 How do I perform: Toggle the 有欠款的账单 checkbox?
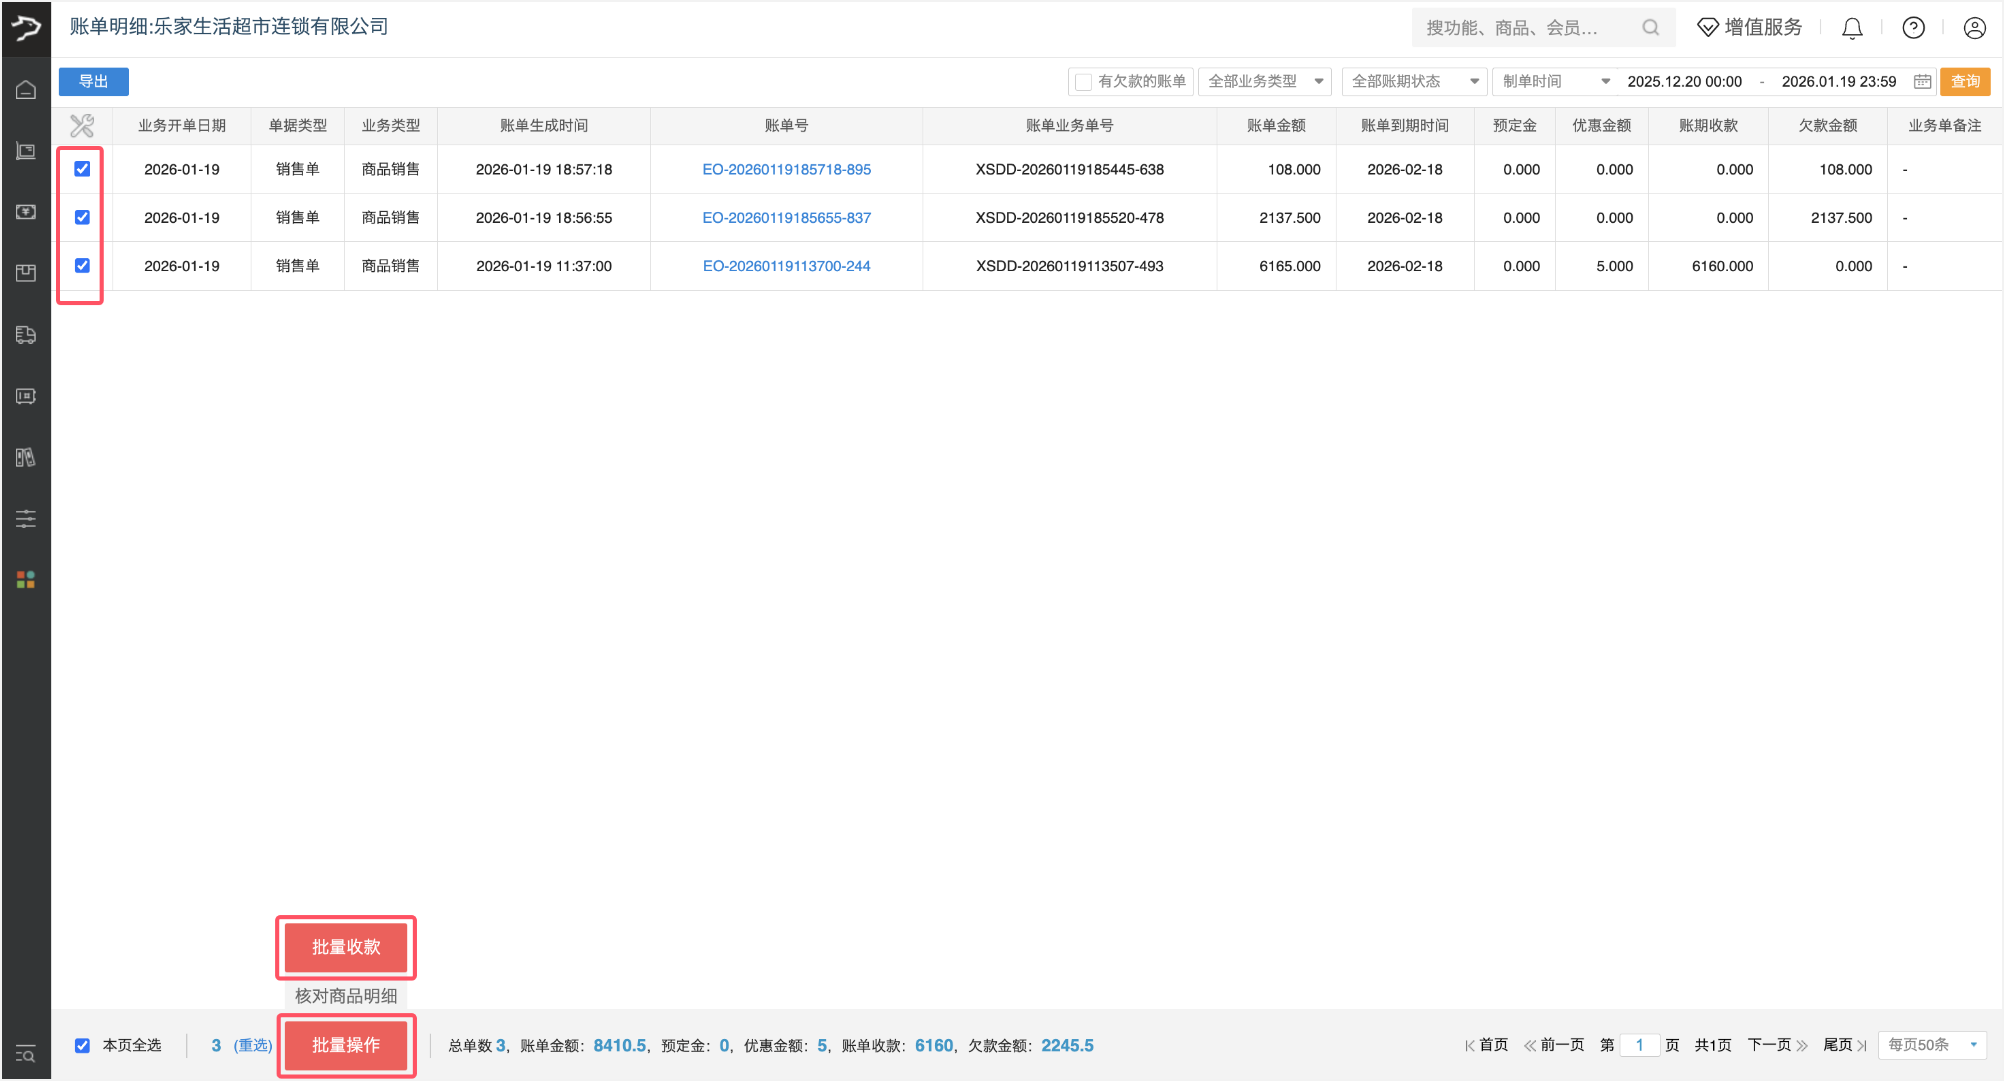pyautogui.click(x=1083, y=82)
